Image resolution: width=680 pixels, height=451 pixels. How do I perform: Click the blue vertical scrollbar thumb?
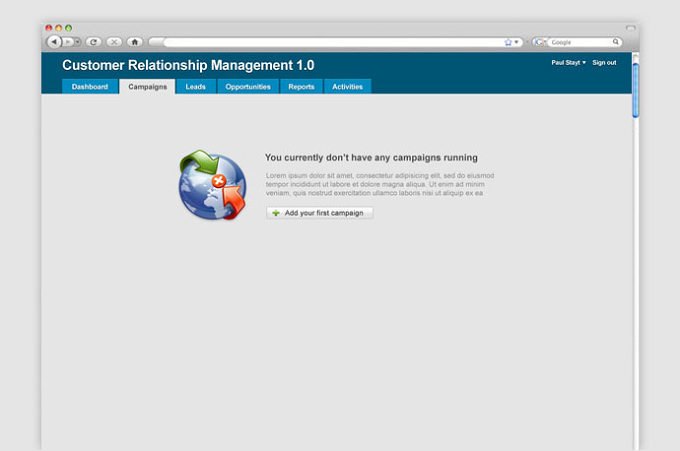click(635, 90)
